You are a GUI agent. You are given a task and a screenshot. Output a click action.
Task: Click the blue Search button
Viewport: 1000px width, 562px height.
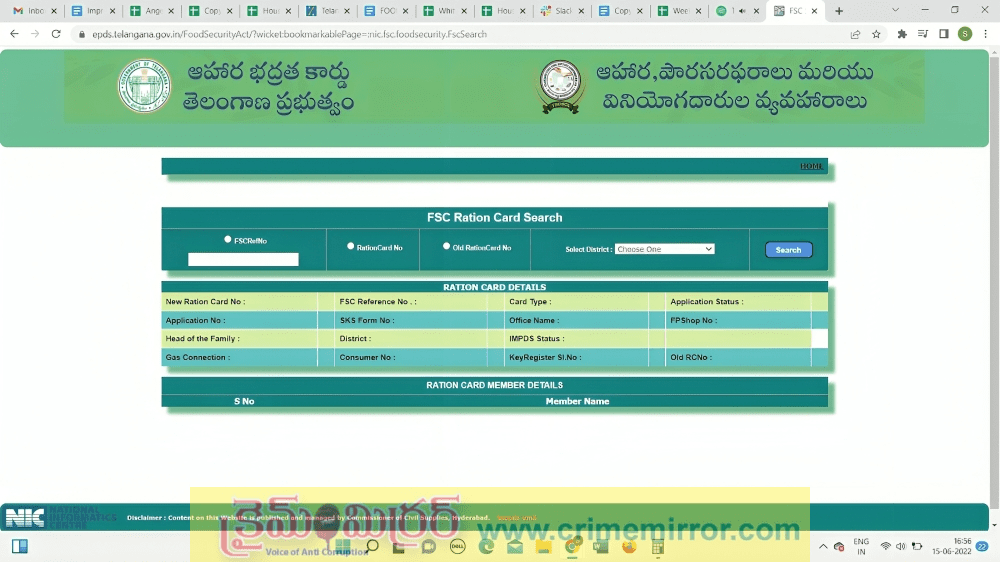[788, 250]
